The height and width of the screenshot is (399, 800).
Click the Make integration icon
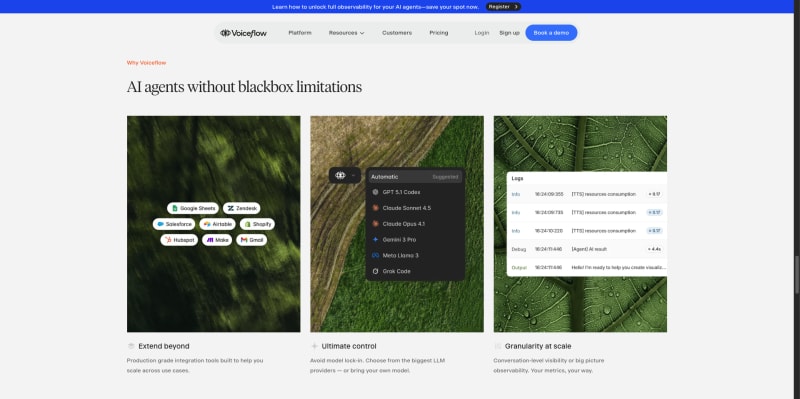coord(210,240)
